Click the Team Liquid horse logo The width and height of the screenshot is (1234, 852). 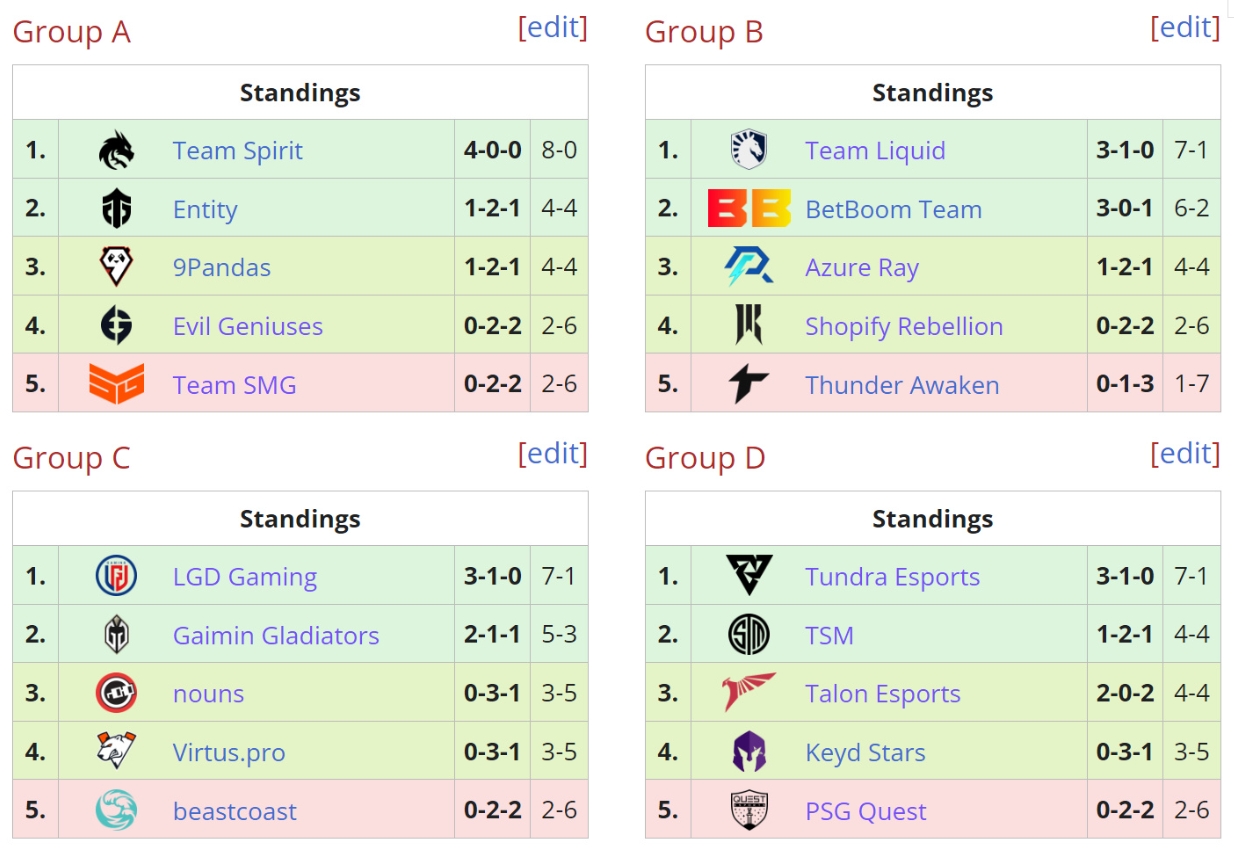click(x=748, y=150)
